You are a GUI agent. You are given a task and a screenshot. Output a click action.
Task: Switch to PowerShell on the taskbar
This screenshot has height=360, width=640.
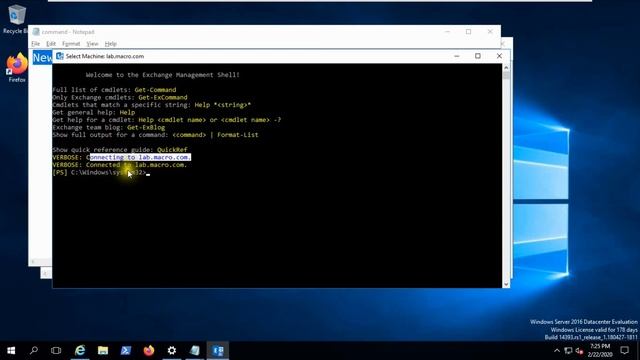(x=126, y=351)
